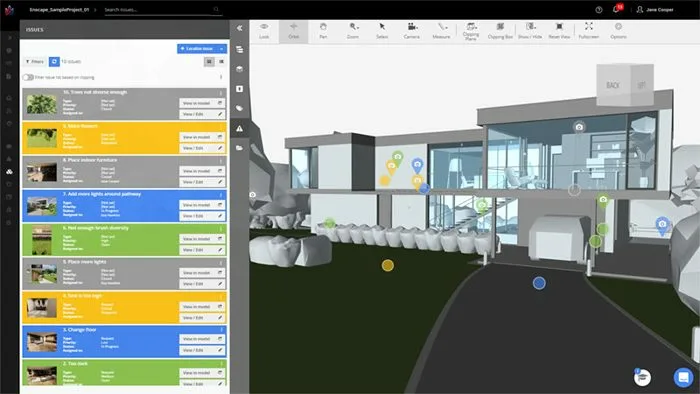Open the saved views panel icon
The height and width of the screenshot is (394, 700).
[240, 89]
